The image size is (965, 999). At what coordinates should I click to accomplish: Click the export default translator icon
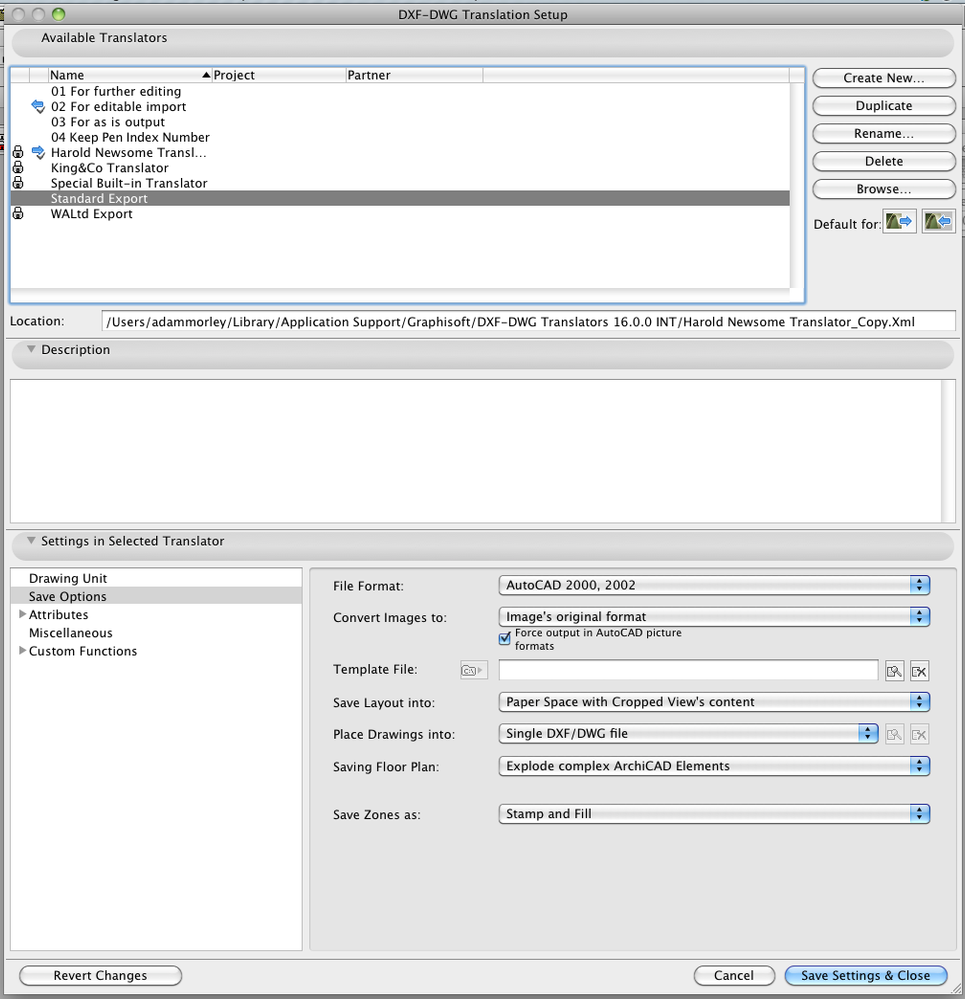[899, 222]
